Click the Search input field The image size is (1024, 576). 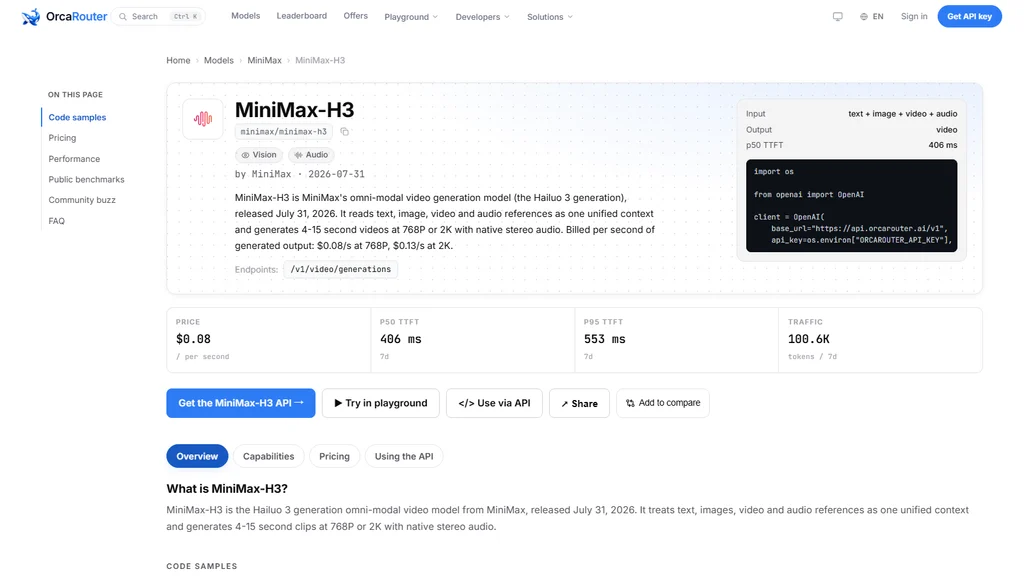click(x=158, y=16)
